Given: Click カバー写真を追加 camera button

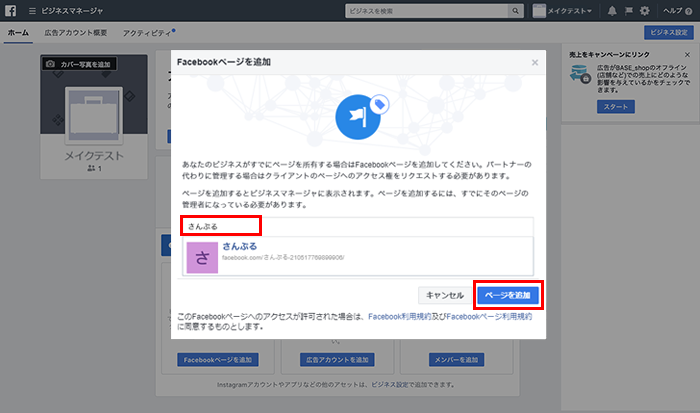Looking at the screenshot, I should click(x=79, y=64).
